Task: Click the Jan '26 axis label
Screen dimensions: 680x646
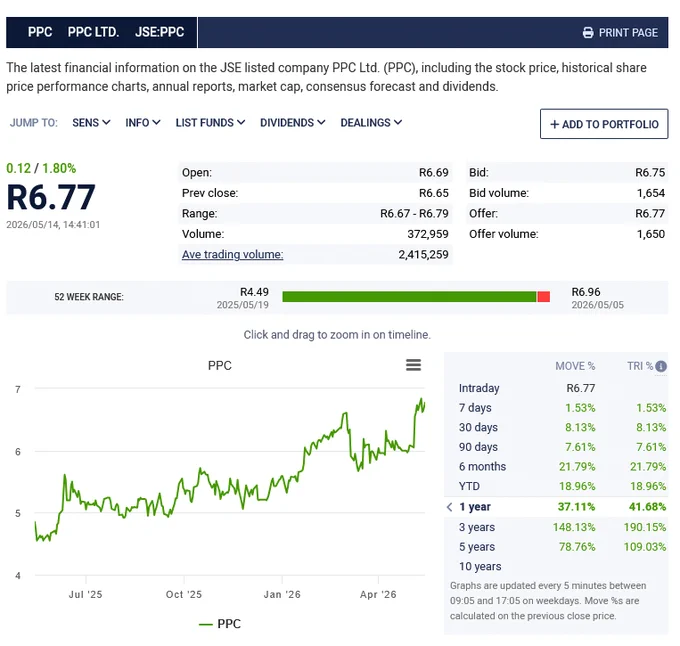Action: click(282, 594)
